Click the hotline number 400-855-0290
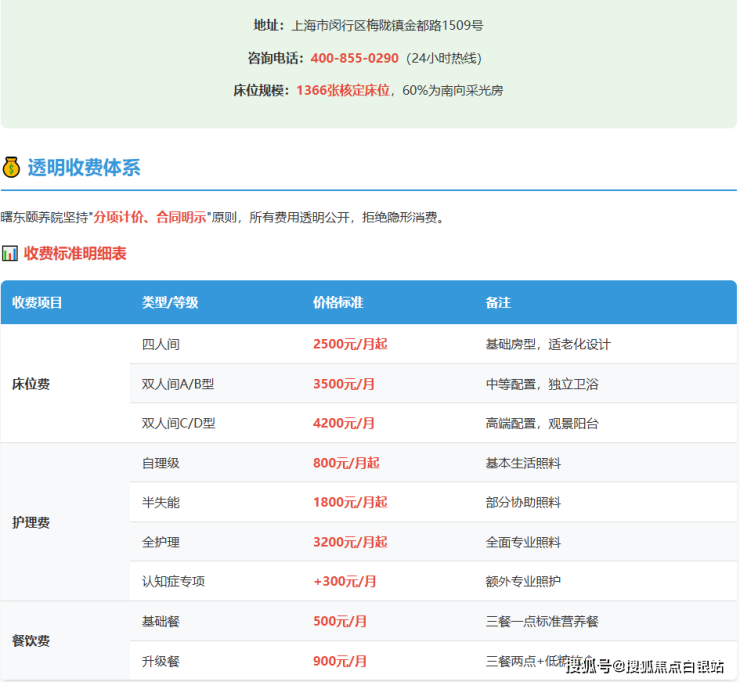This screenshot has width=740, height=682. pos(354,58)
